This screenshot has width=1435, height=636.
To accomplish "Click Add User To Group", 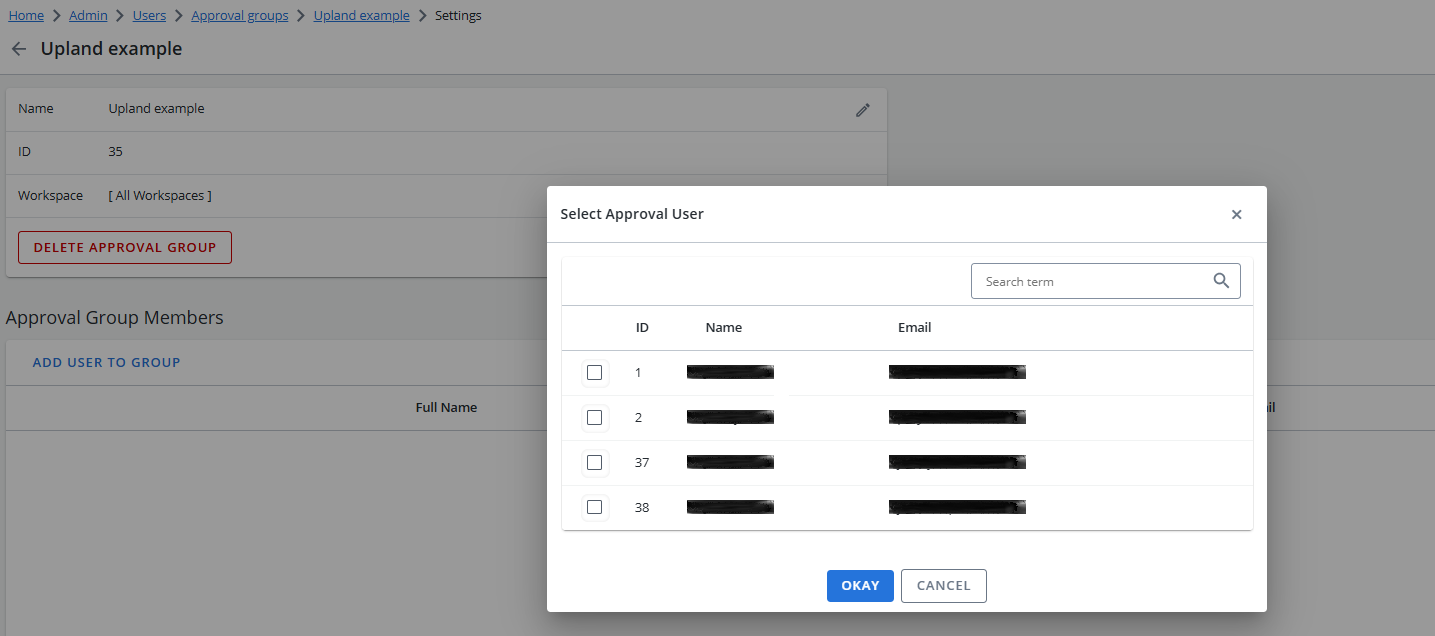I will 107,363.
